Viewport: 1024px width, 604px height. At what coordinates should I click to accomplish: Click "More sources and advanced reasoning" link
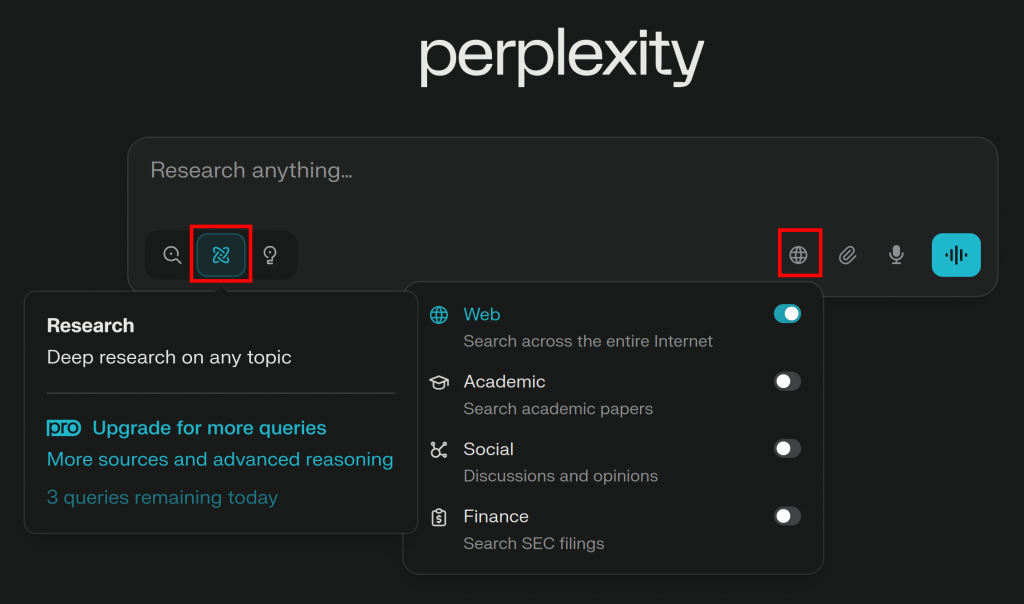(220, 460)
